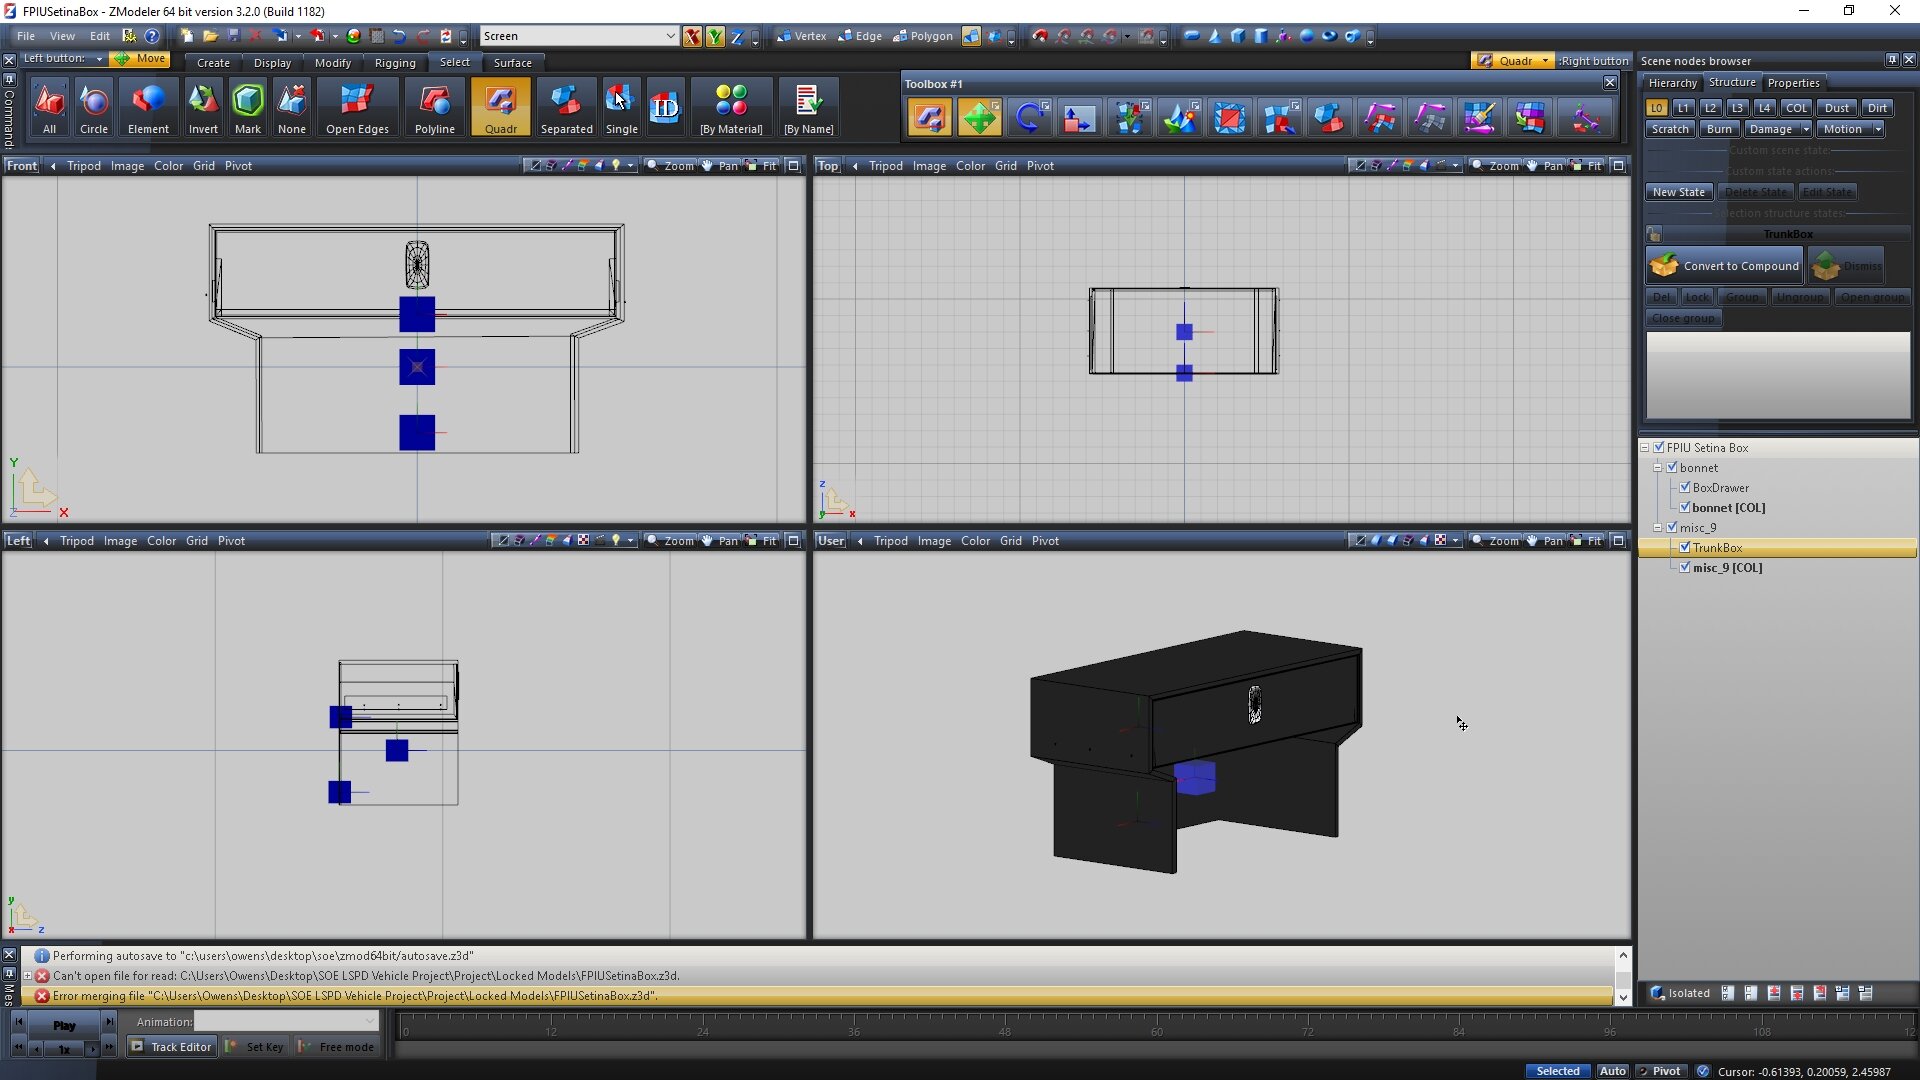Switch to the Surface tab

512,62
